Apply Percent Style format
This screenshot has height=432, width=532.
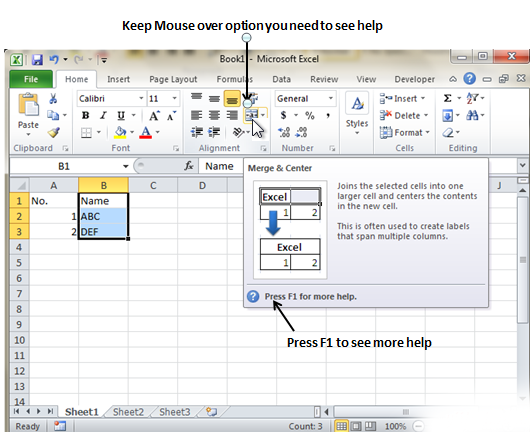(309, 115)
